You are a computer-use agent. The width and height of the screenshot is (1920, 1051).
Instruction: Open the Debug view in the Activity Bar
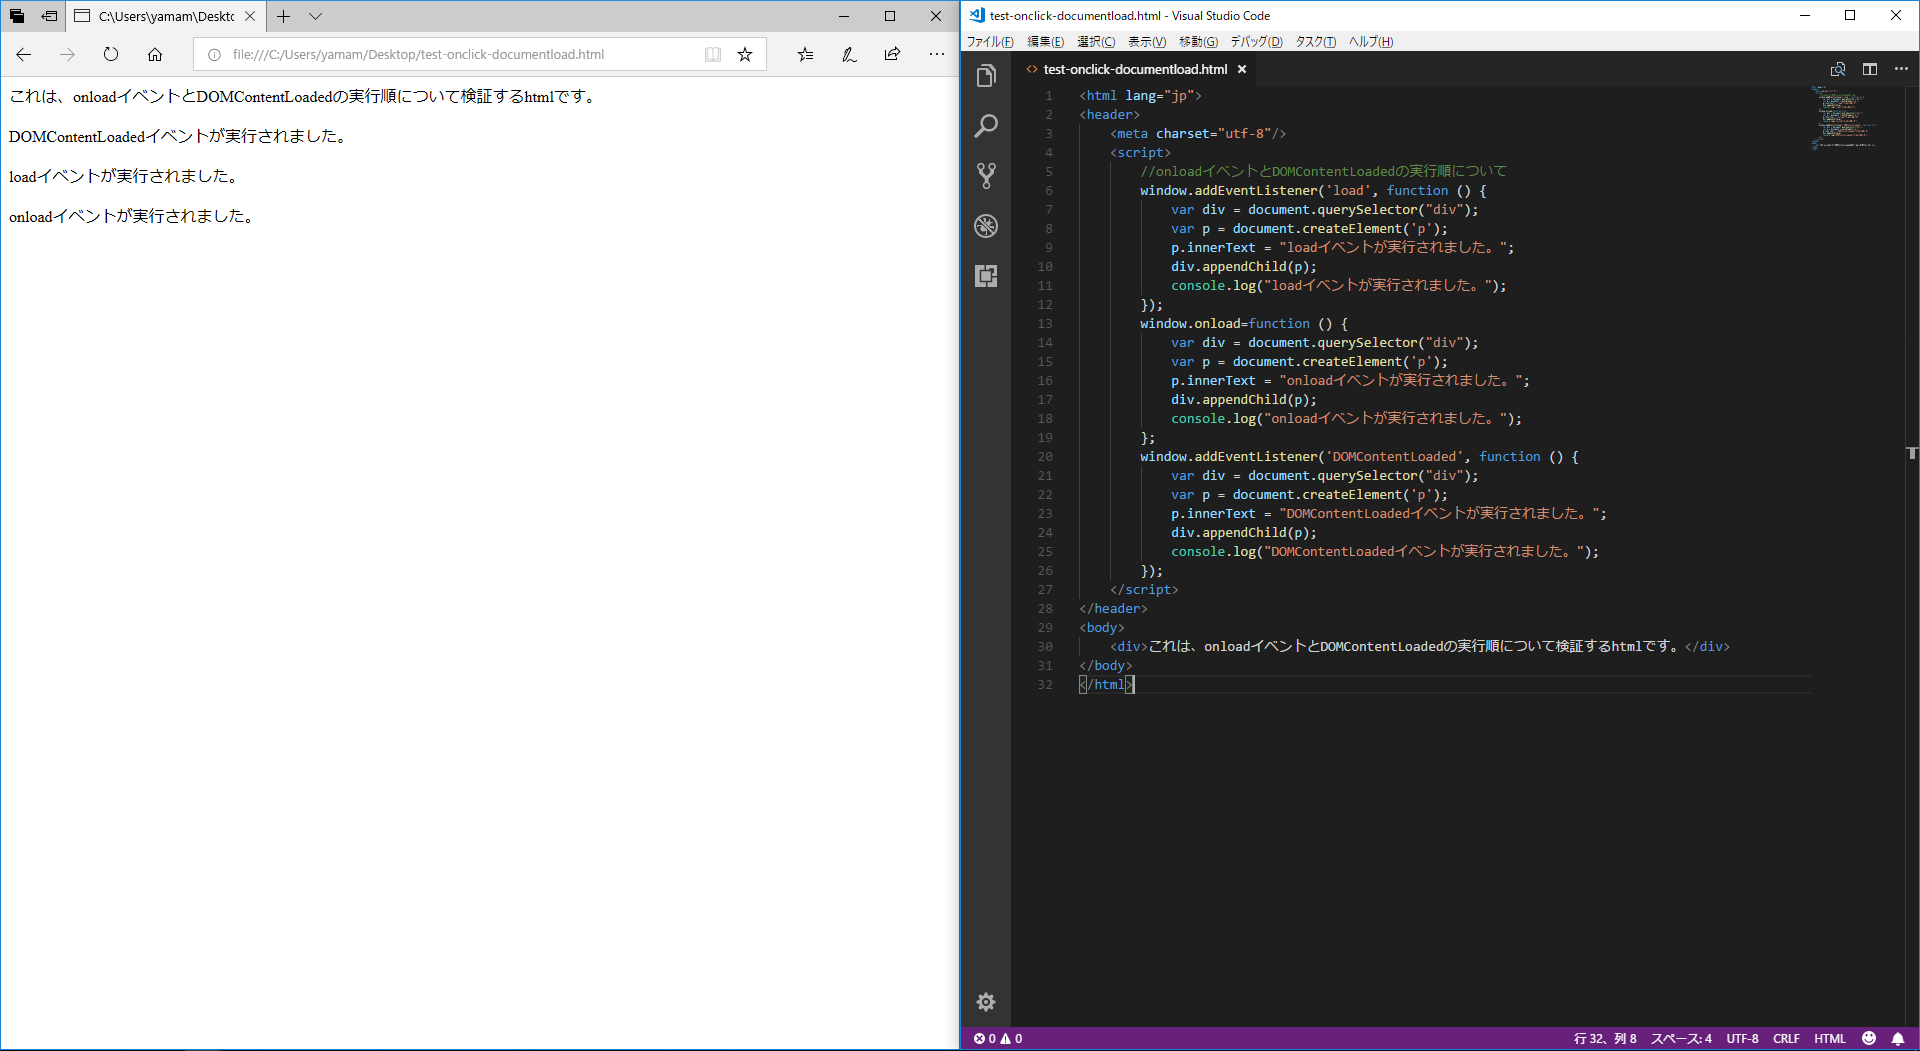click(986, 226)
